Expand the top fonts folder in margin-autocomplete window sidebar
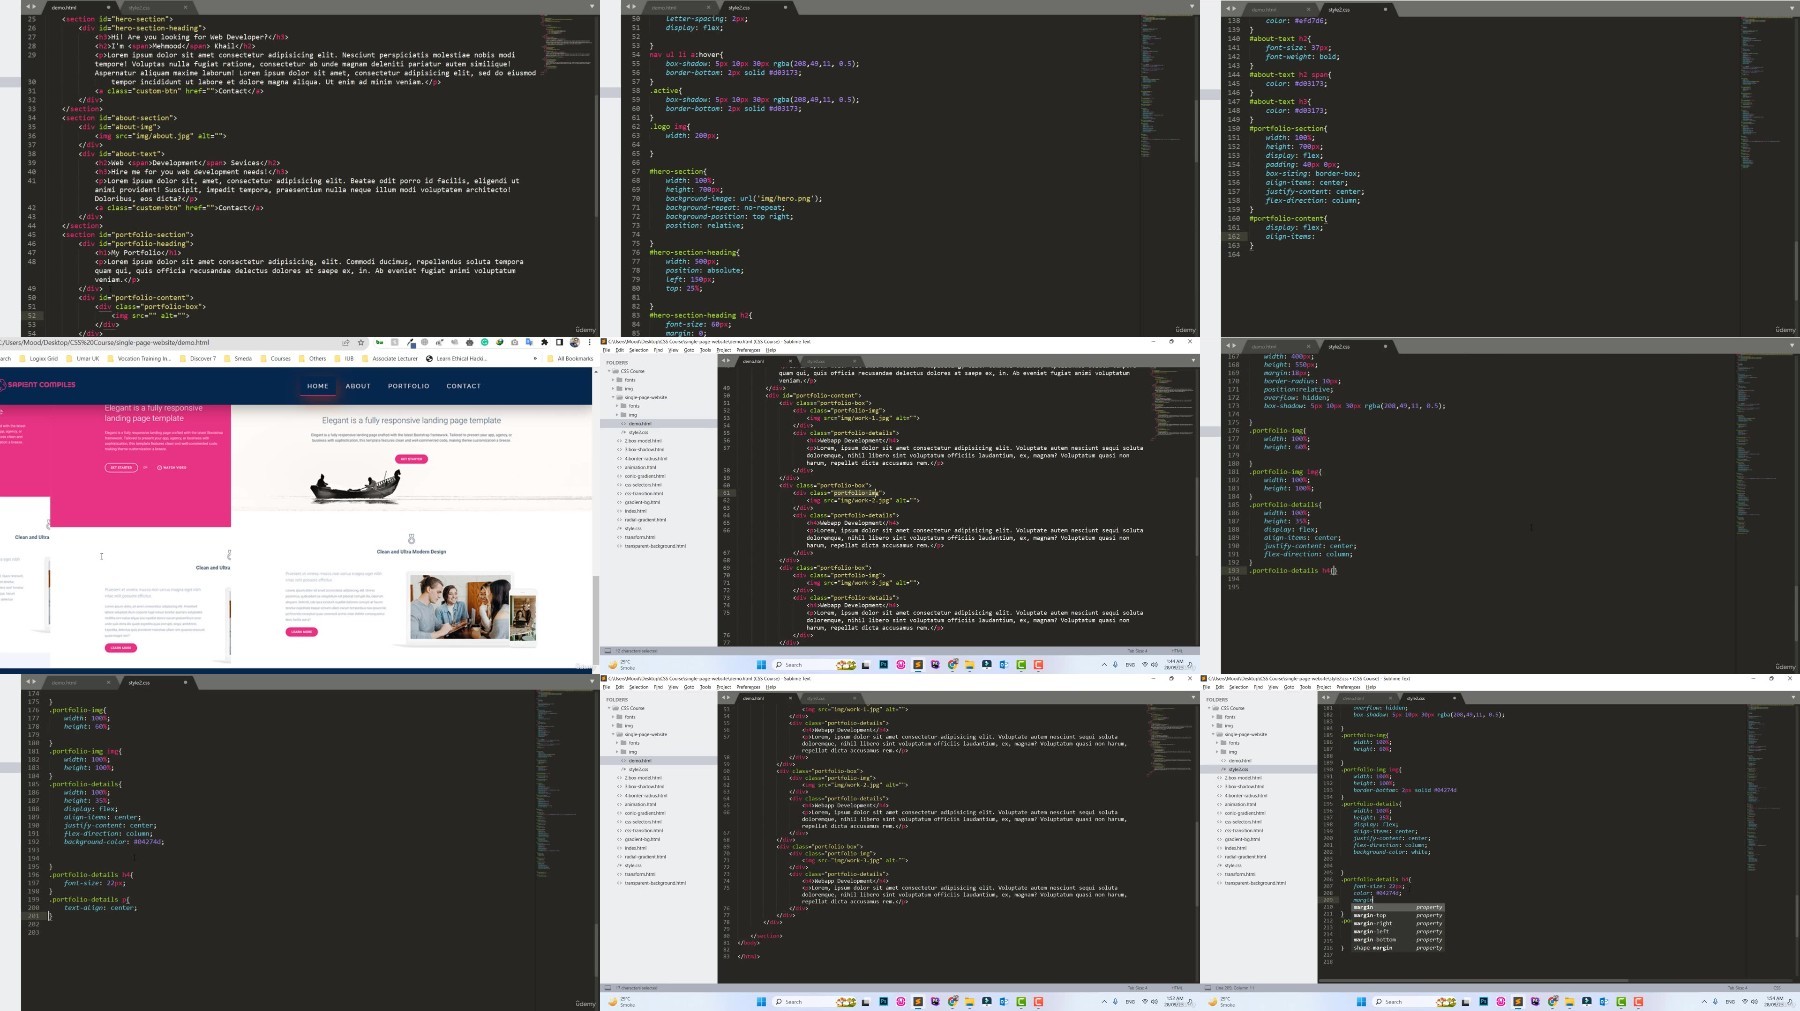Screen dimensions: 1800x1011 (x=1213, y=717)
